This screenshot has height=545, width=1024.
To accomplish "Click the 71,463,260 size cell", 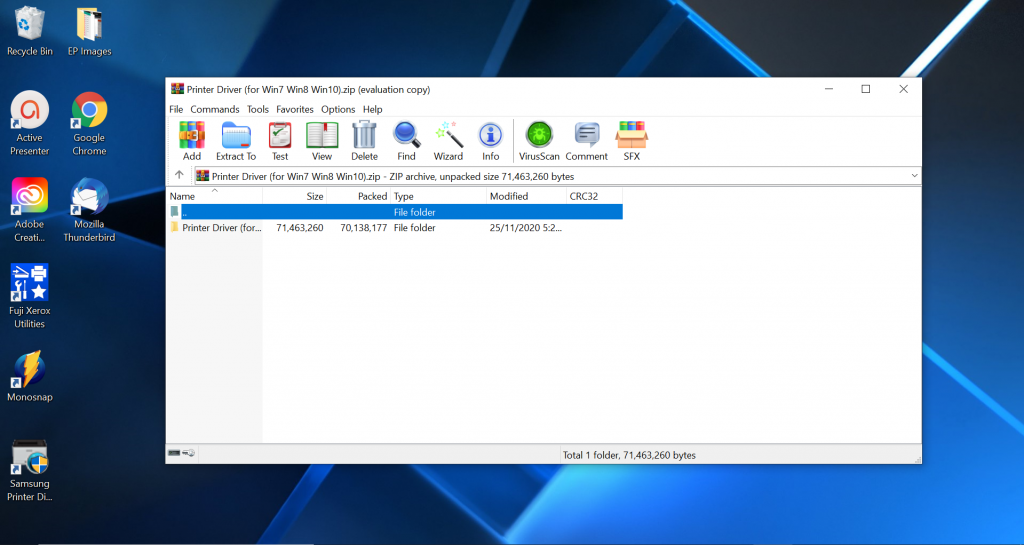I will [300, 227].
